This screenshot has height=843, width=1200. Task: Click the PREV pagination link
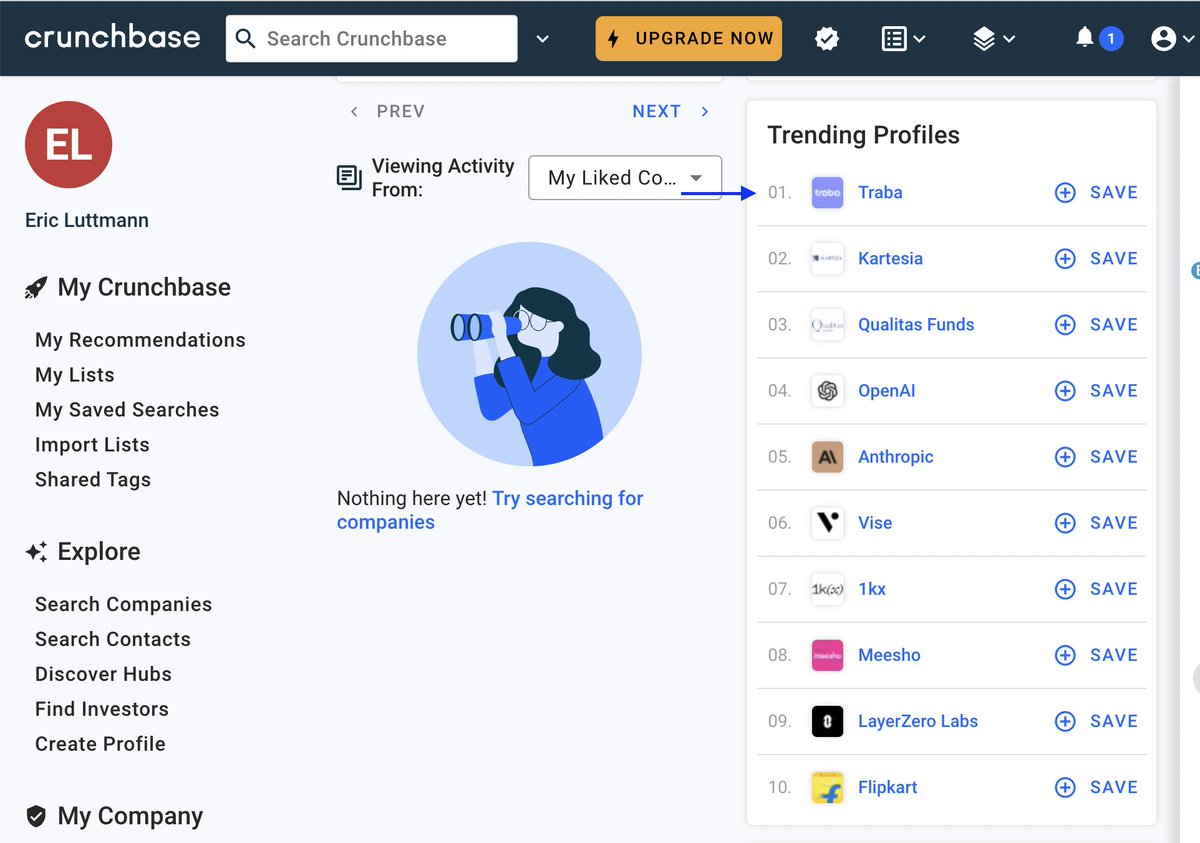(388, 111)
